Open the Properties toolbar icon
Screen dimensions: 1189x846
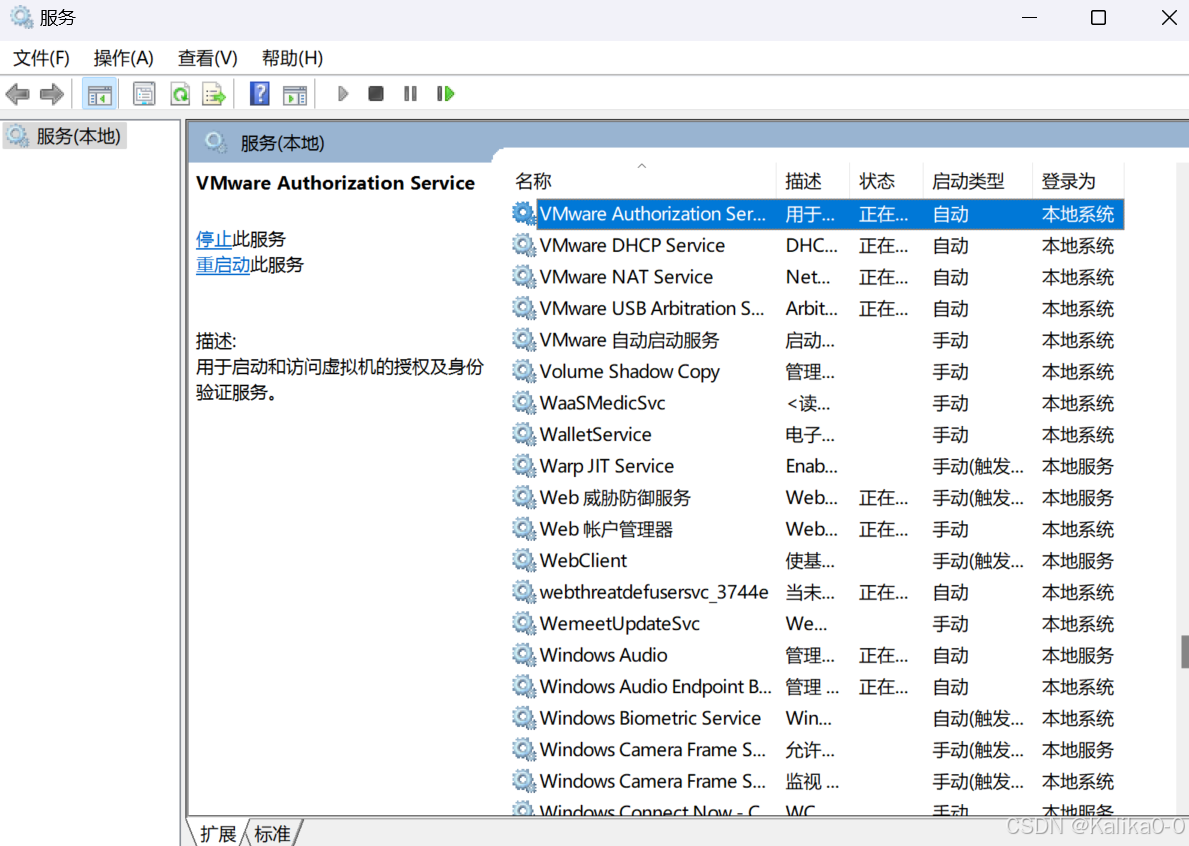pos(144,94)
